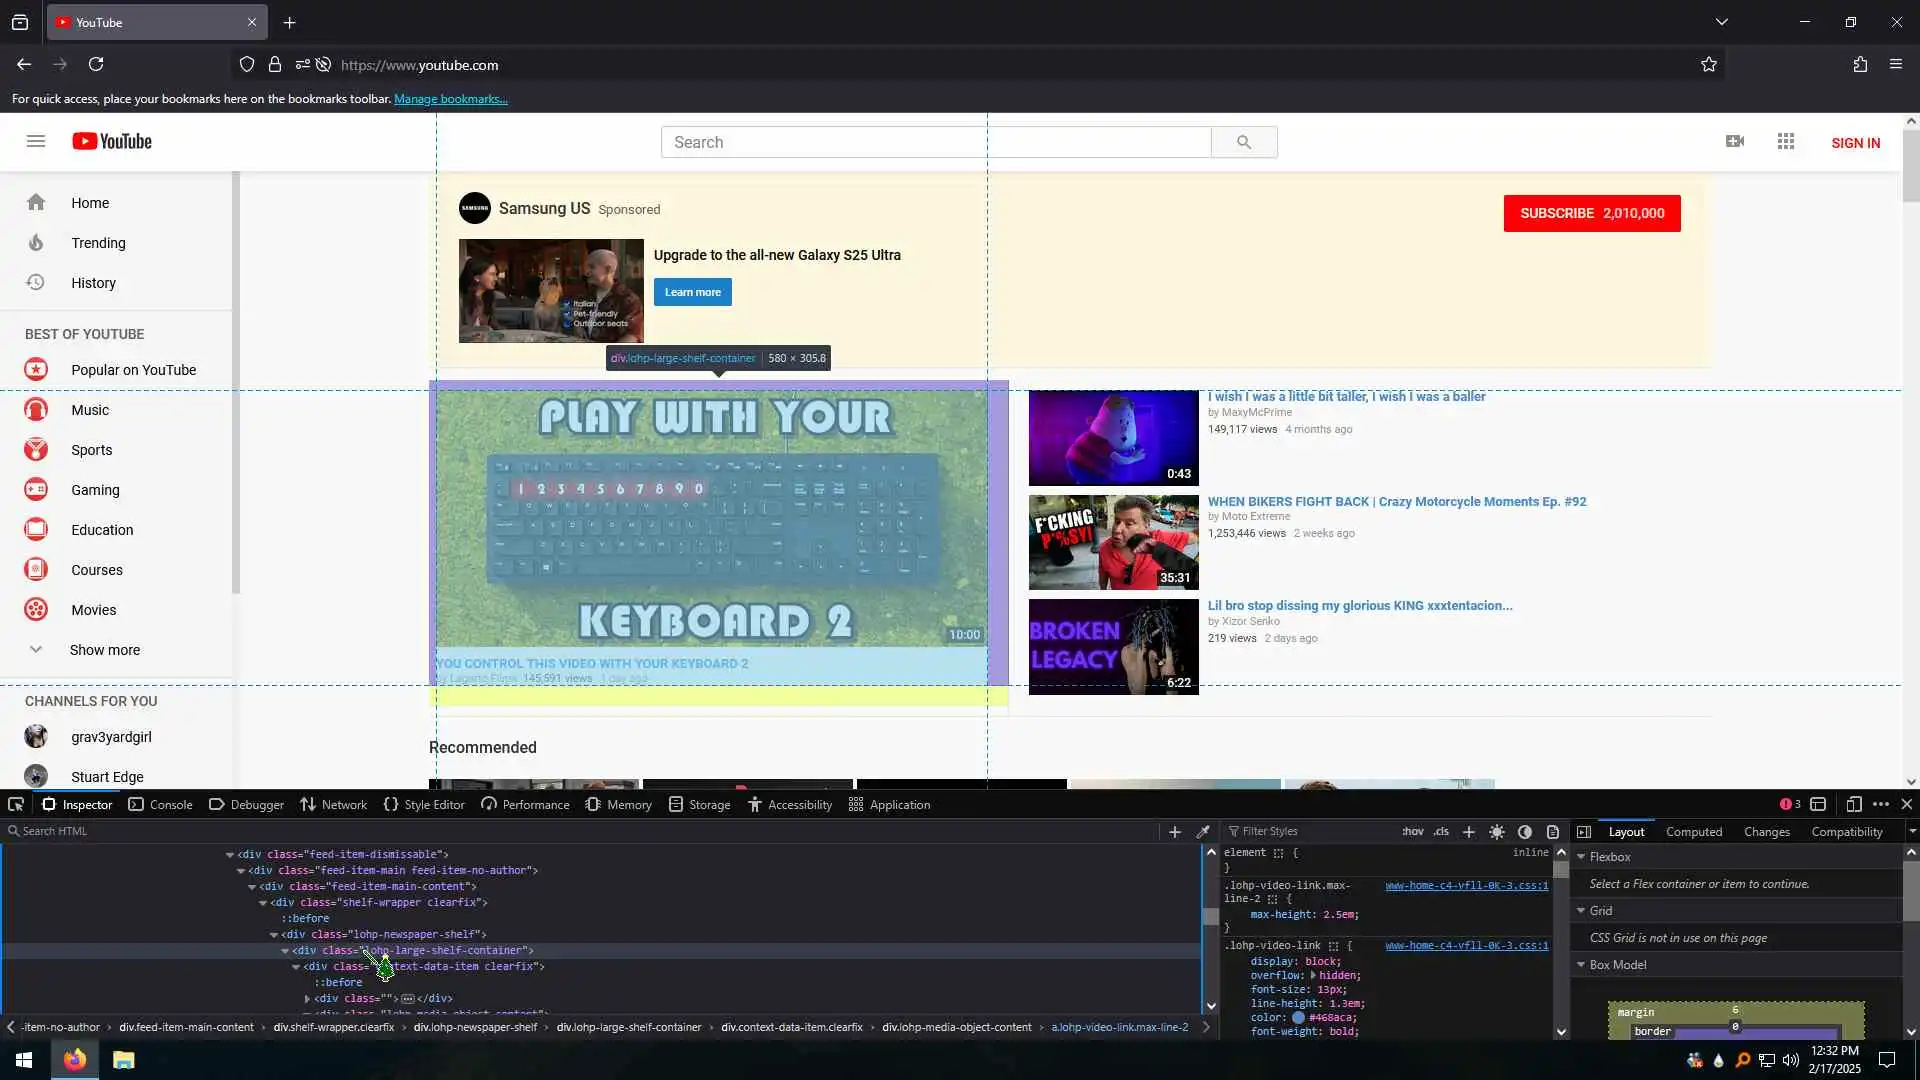Toggle light color scheme simulation
The width and height of the screenshot is (1920, 1080).
click(1497, 831)
